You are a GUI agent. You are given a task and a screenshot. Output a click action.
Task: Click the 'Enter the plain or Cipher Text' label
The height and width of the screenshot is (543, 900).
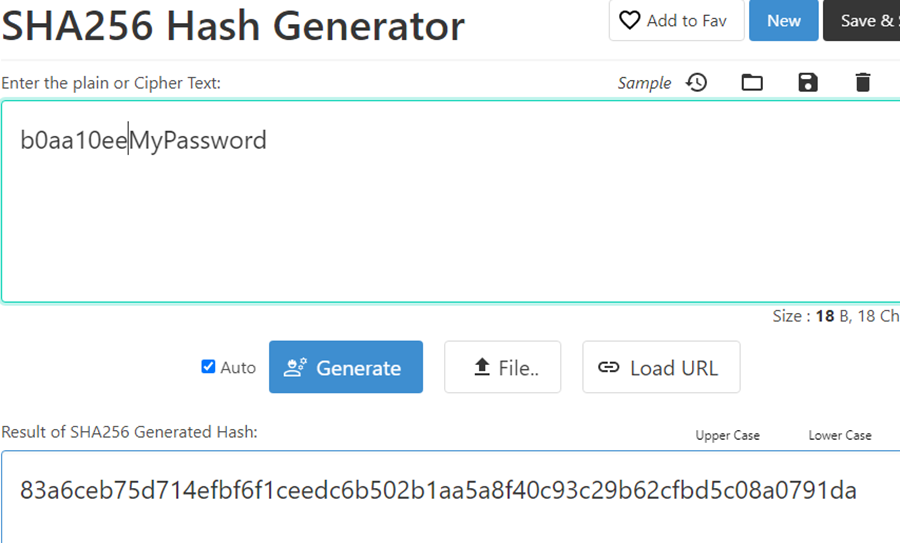click(111, 83)
